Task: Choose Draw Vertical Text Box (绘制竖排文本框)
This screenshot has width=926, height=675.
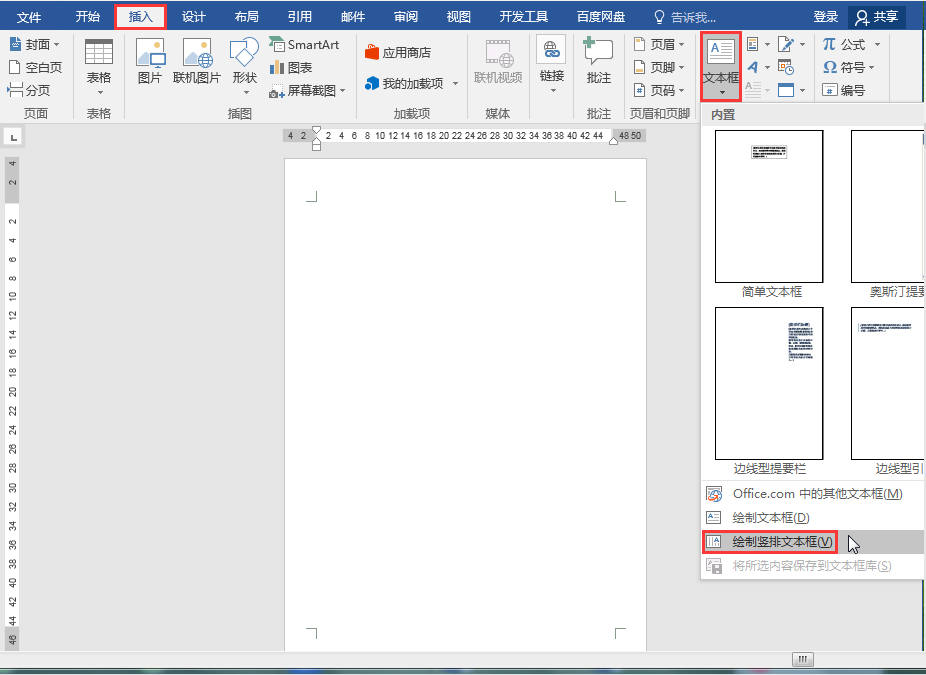Action: pyautogui.click(x=813, y=542)
